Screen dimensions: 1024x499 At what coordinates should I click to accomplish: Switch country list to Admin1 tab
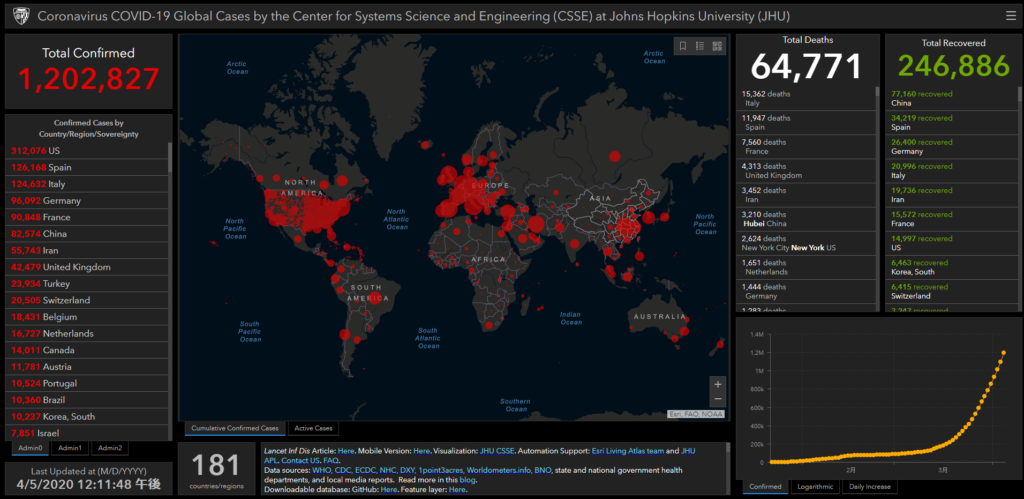click(x=69, y=448)
